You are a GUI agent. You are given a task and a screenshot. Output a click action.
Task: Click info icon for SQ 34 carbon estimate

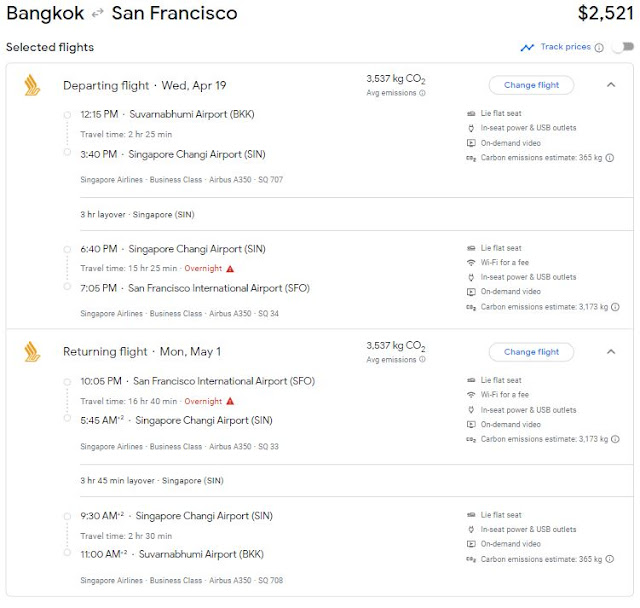click(615, 307)
